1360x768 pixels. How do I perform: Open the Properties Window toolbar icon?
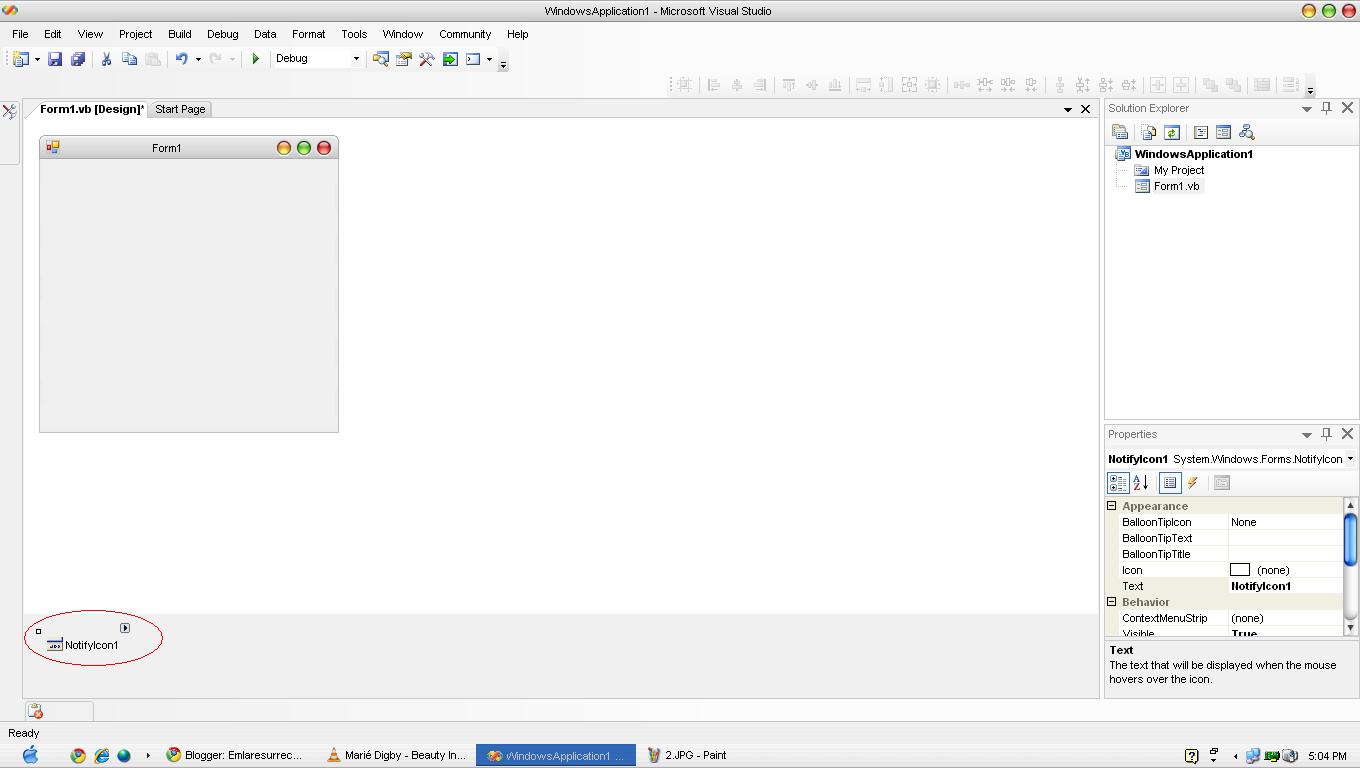pyautogui.click(x=404, y=59)
